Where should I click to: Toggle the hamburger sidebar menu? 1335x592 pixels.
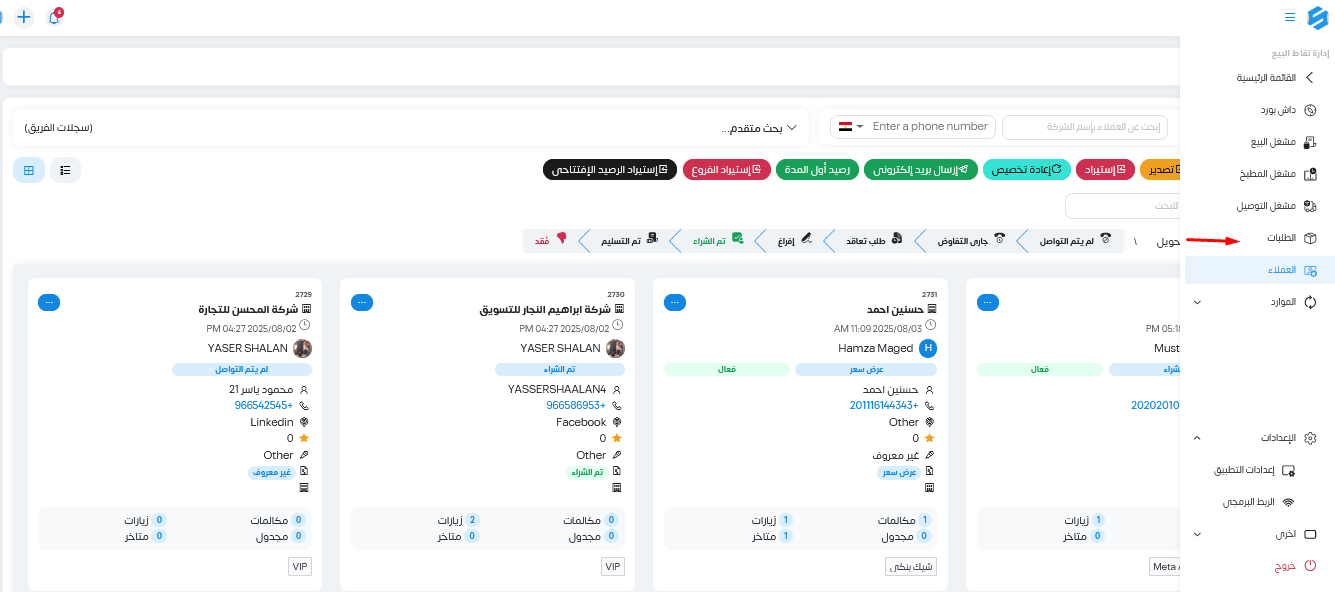[x=1290, y=17]
